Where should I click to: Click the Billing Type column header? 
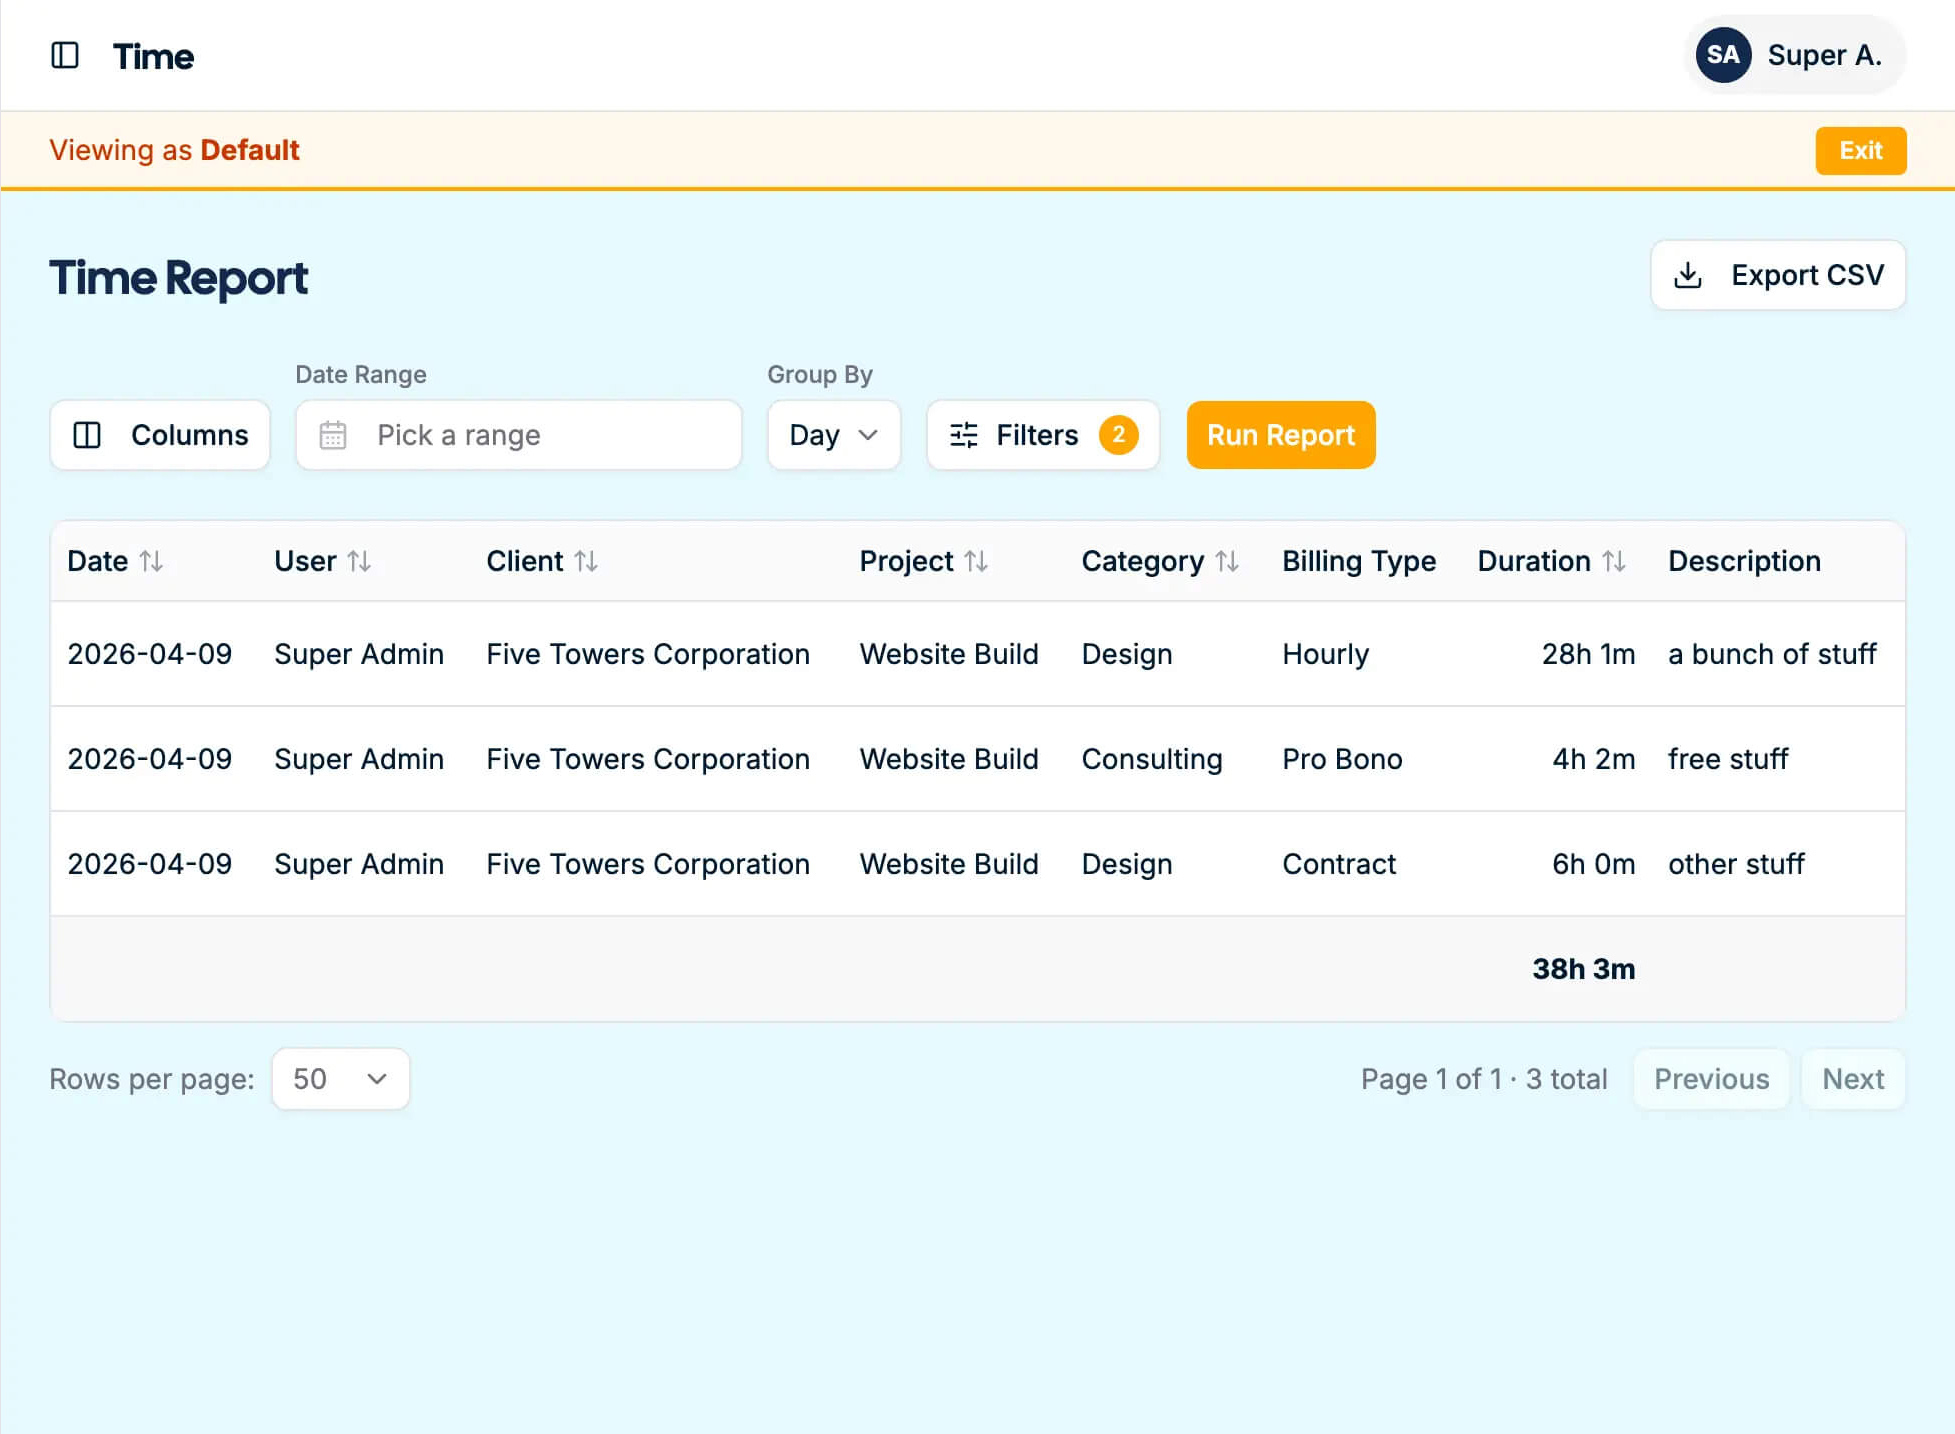(x=1359, y=561)
